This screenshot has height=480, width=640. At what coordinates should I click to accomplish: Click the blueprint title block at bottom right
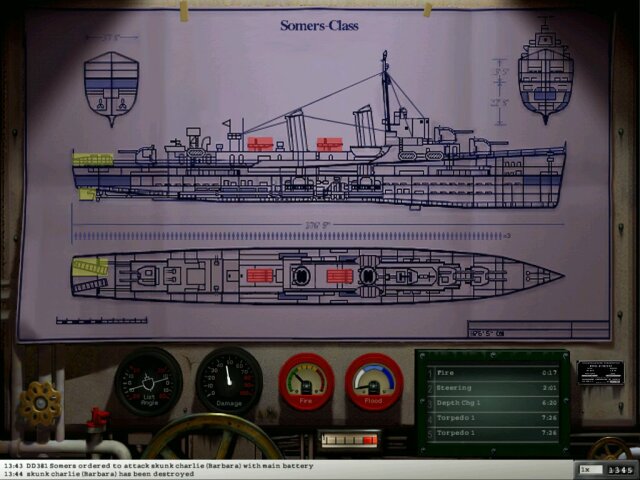coord(538,330)
